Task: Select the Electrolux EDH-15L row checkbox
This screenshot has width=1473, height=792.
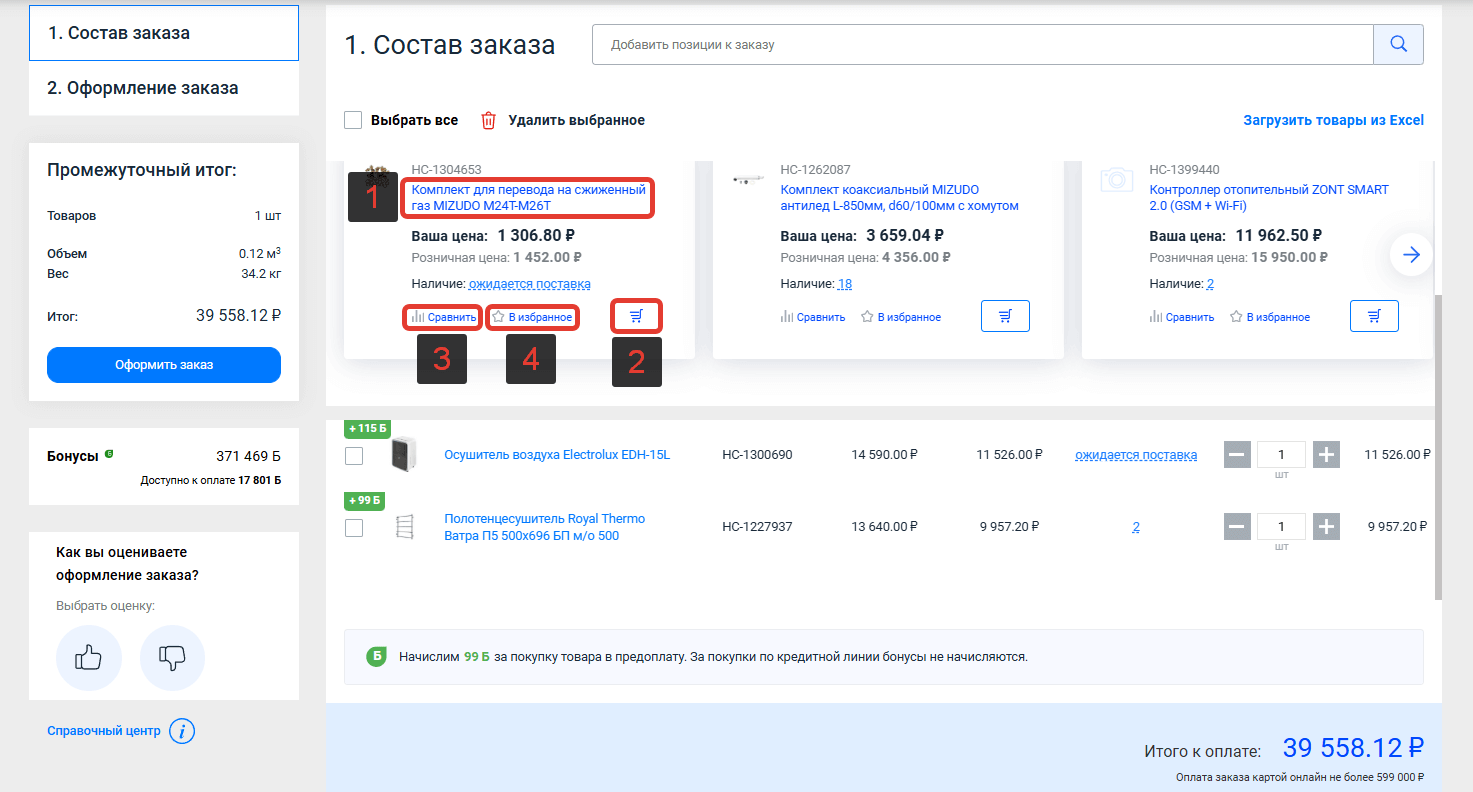Action: (353, 456)
